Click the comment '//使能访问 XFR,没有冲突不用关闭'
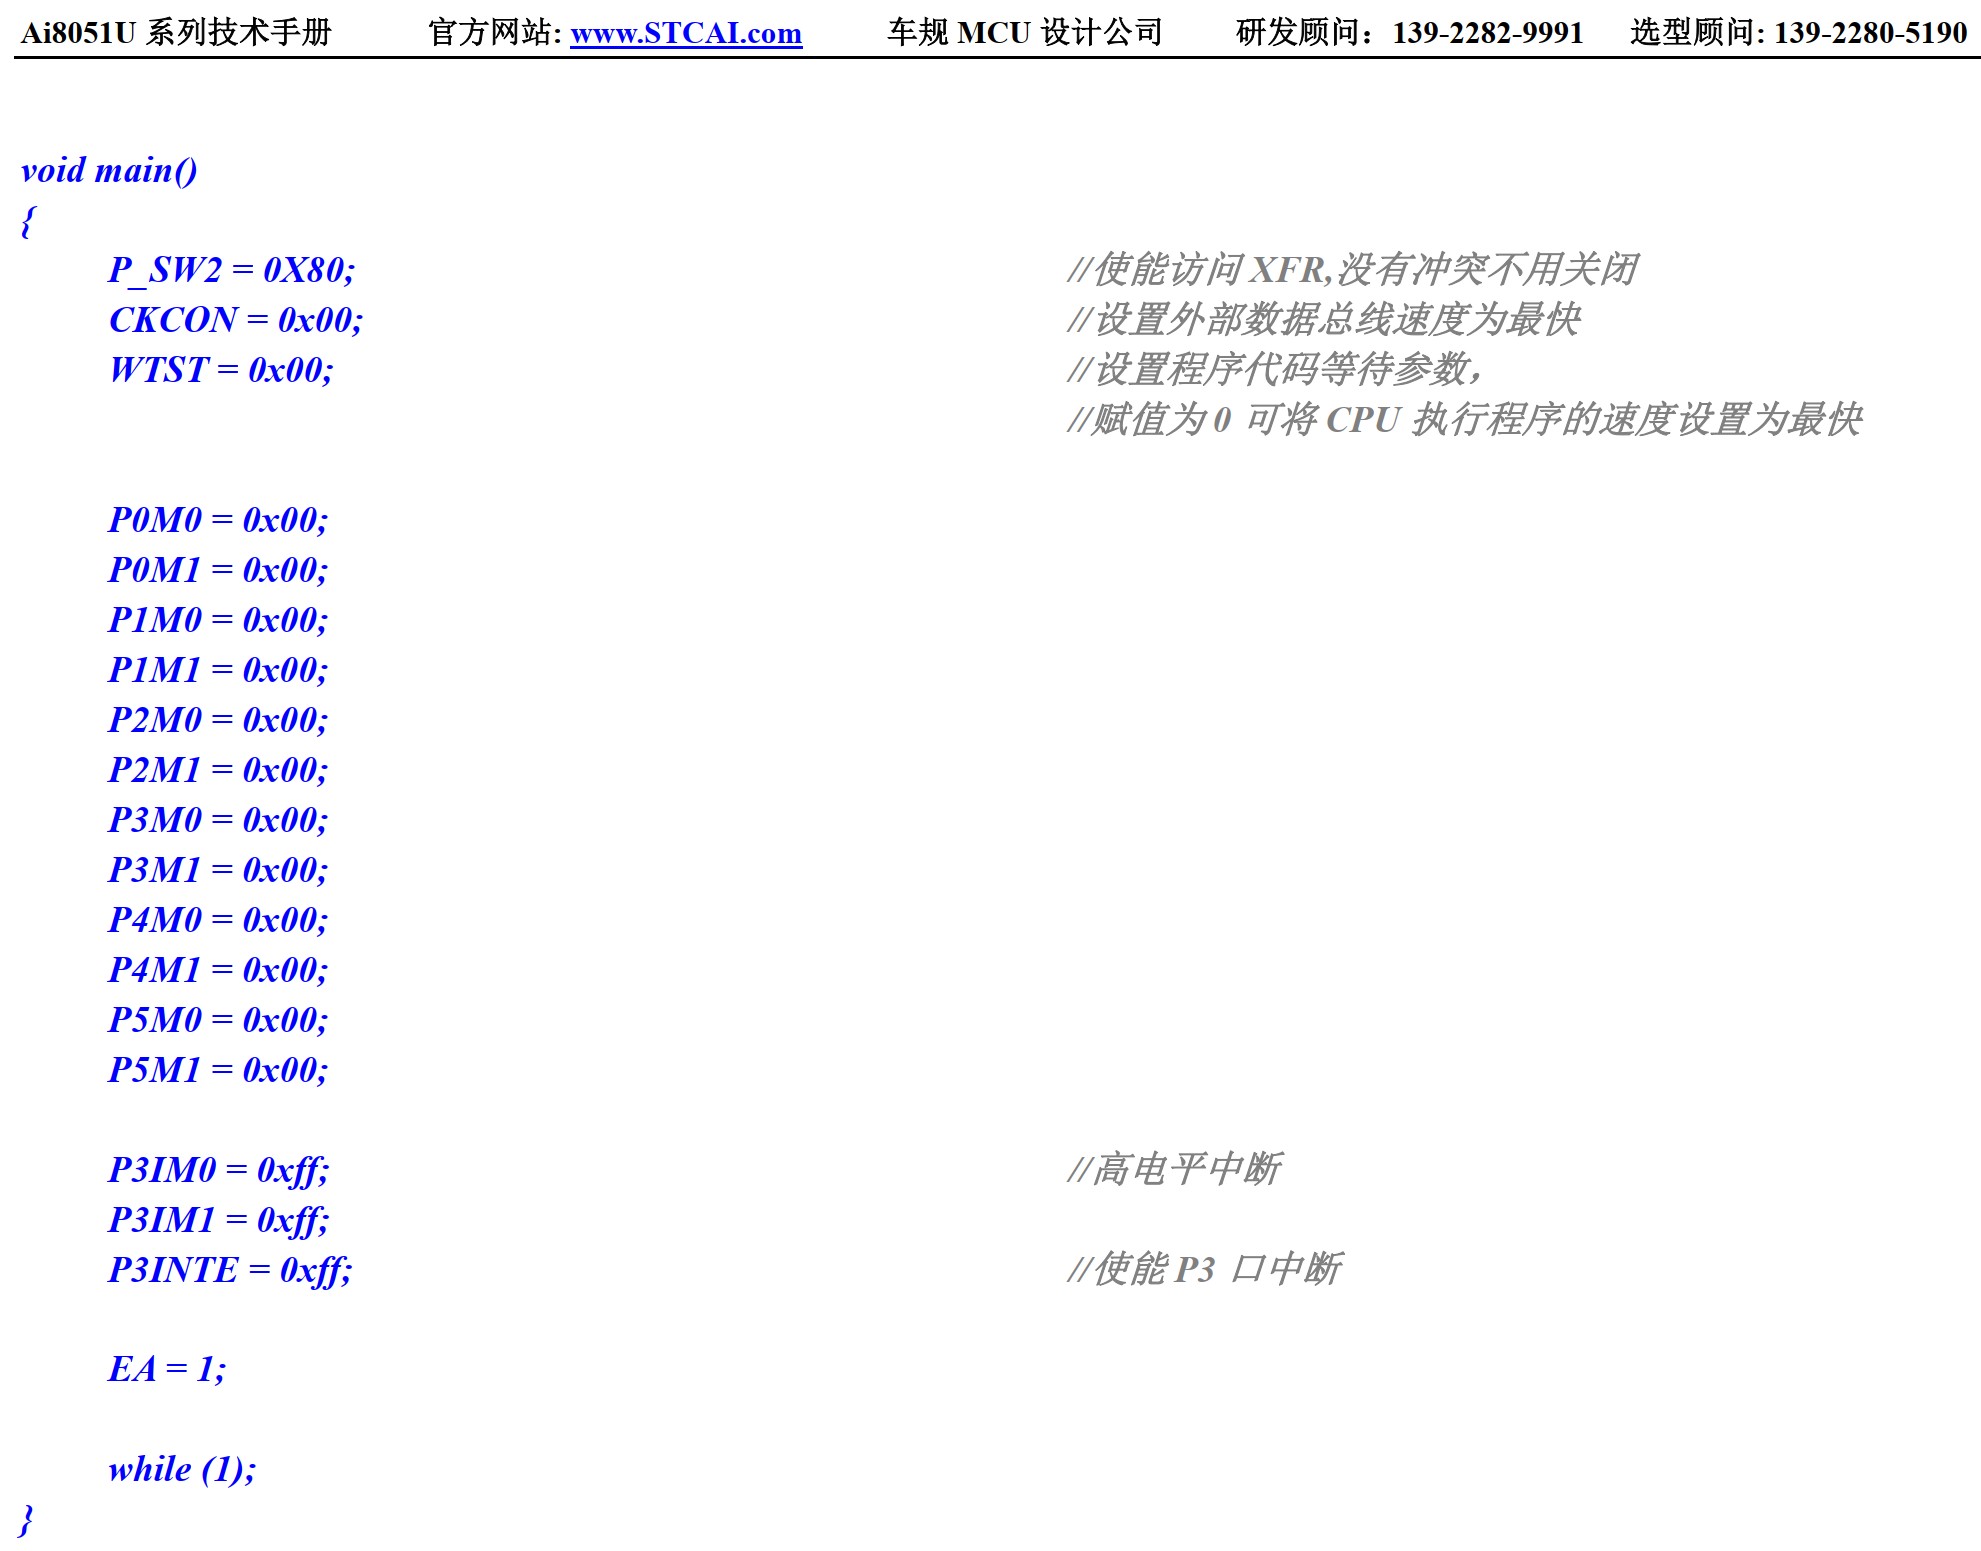 click(1351, 270)
